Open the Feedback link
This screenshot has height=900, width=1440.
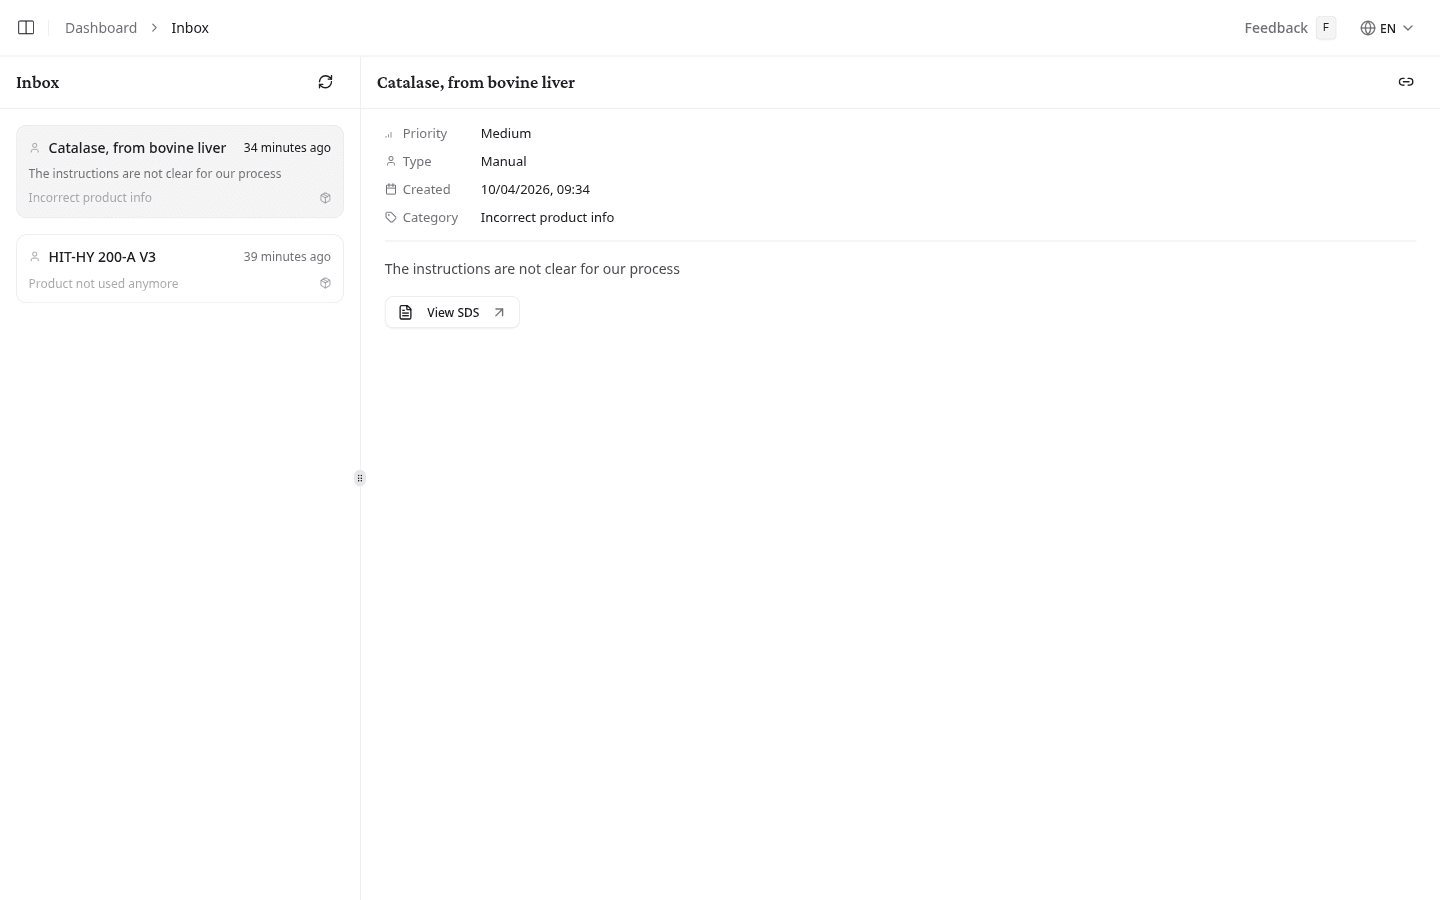pos(1276,27)
